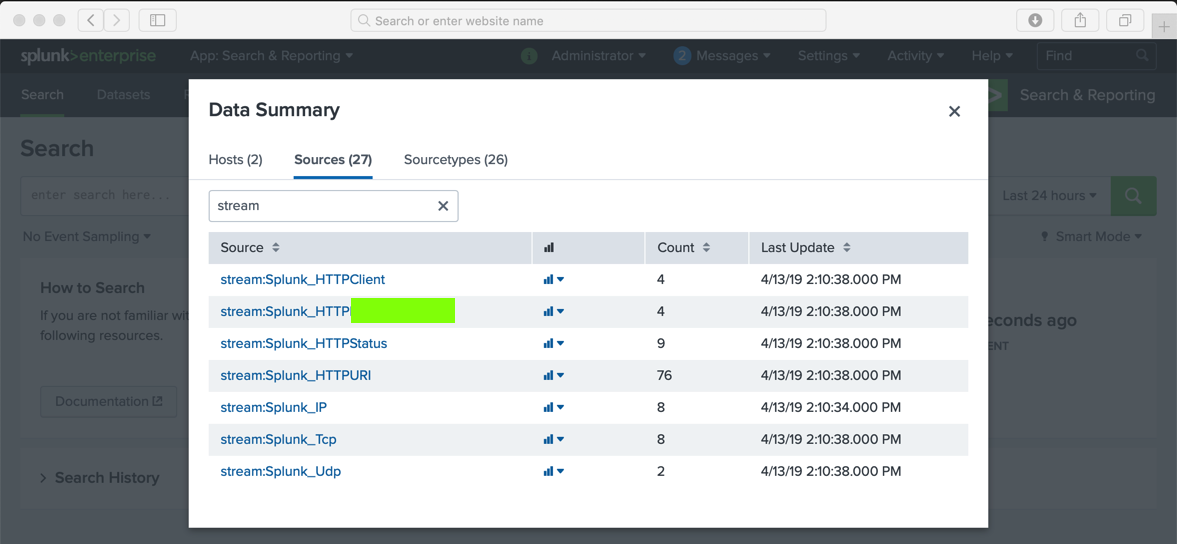This screenshot has height=544, width=1177.
Task: Click the Splunk enterprise logo
Action: 89,56
